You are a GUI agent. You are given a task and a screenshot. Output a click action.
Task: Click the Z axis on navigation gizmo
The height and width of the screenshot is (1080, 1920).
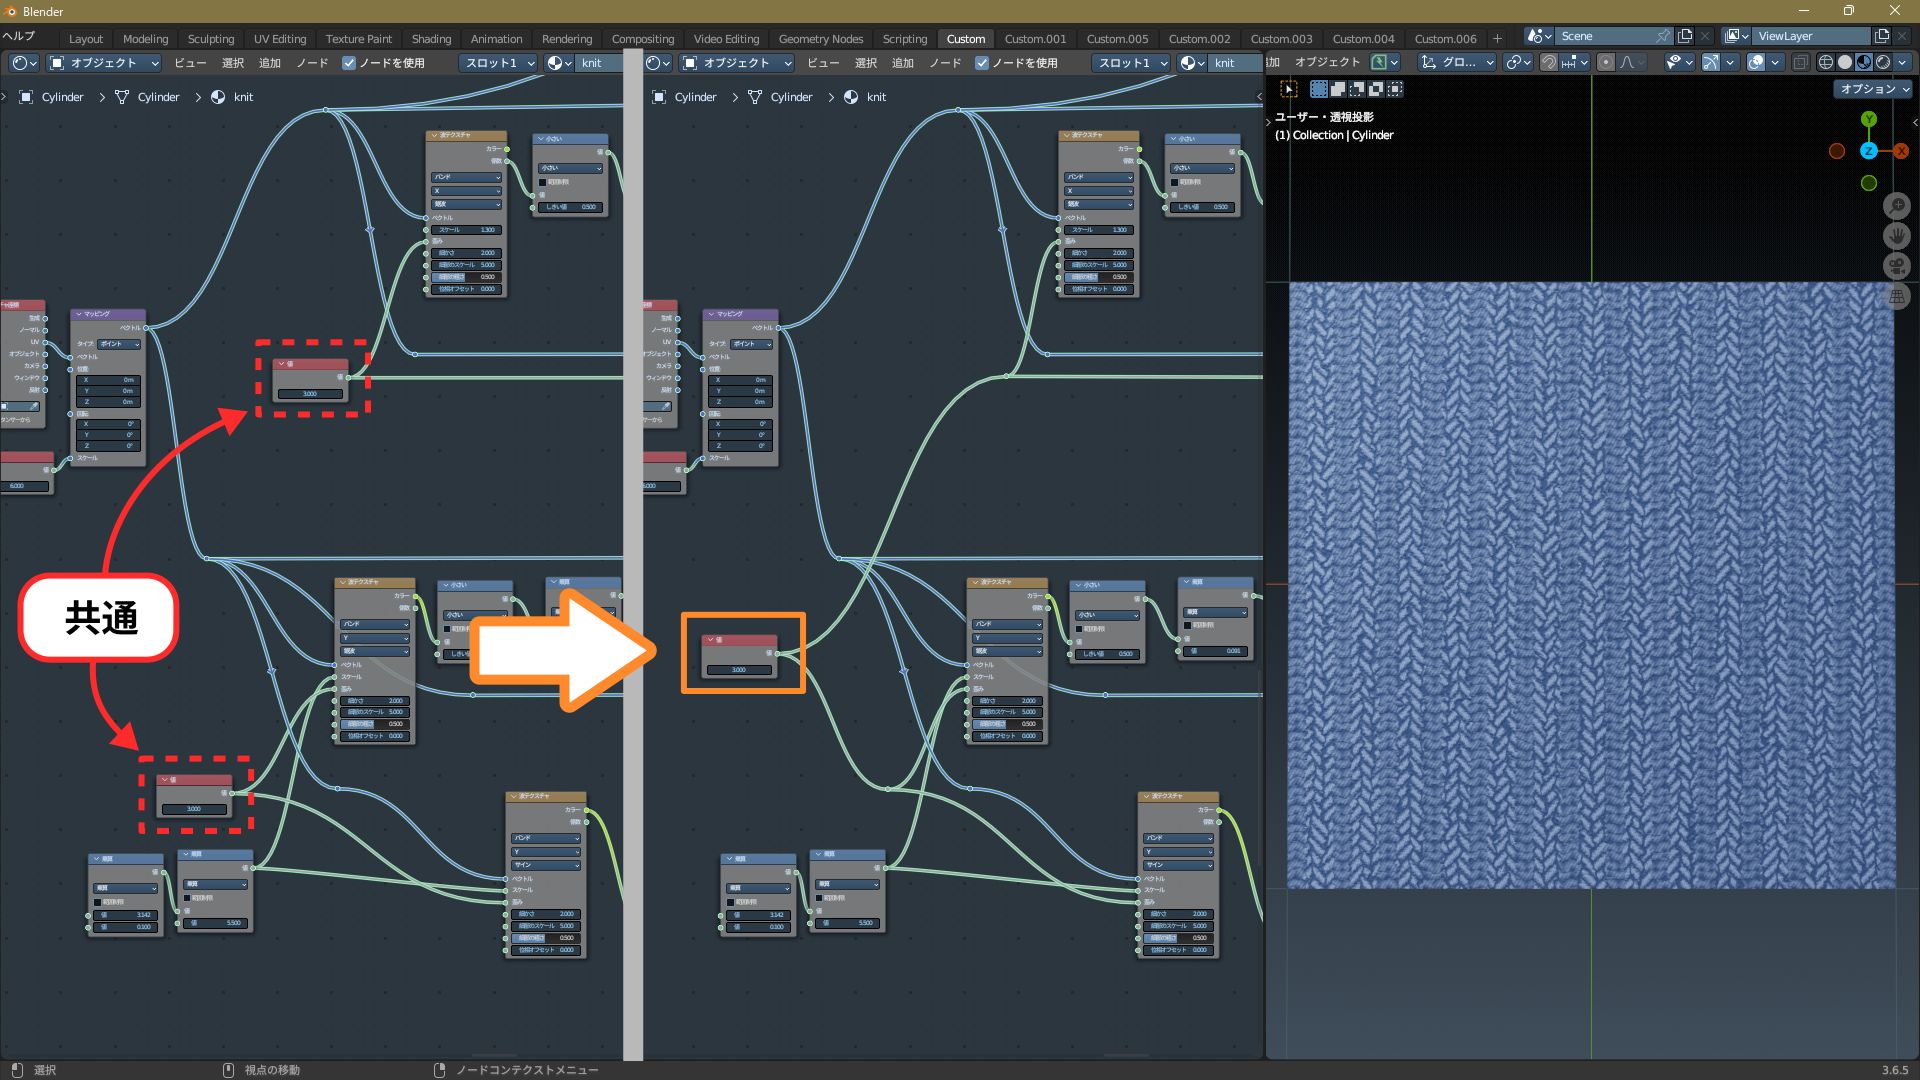pyautogui.click(x=1868, y=151)
